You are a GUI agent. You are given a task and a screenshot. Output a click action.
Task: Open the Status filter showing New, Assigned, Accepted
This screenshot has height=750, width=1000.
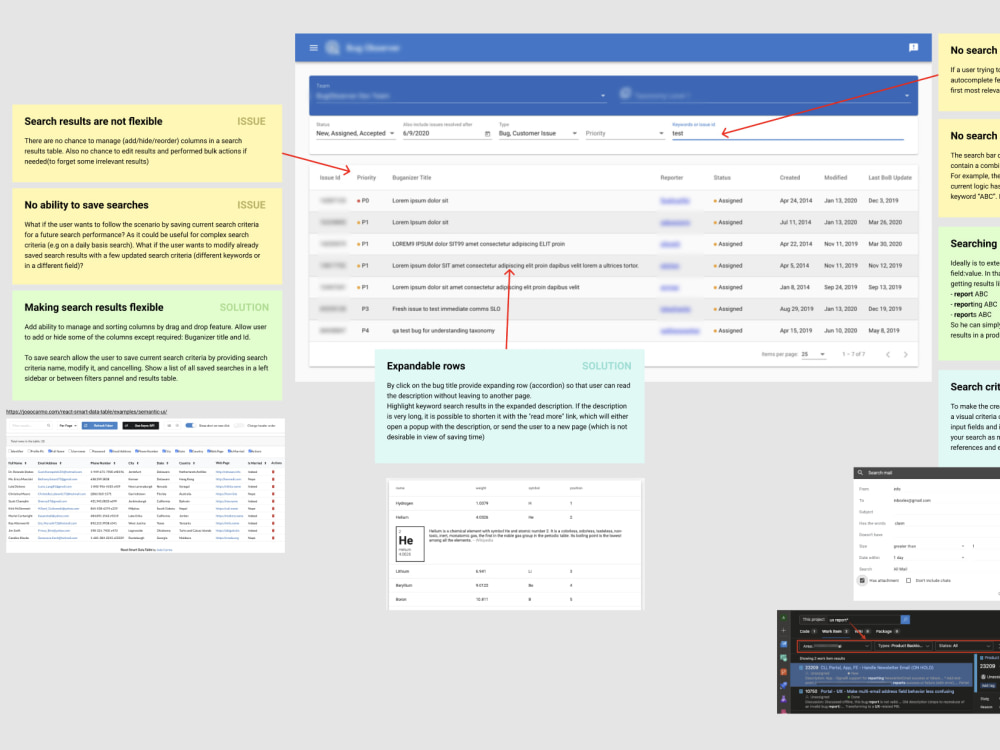(x=355, y=133)
